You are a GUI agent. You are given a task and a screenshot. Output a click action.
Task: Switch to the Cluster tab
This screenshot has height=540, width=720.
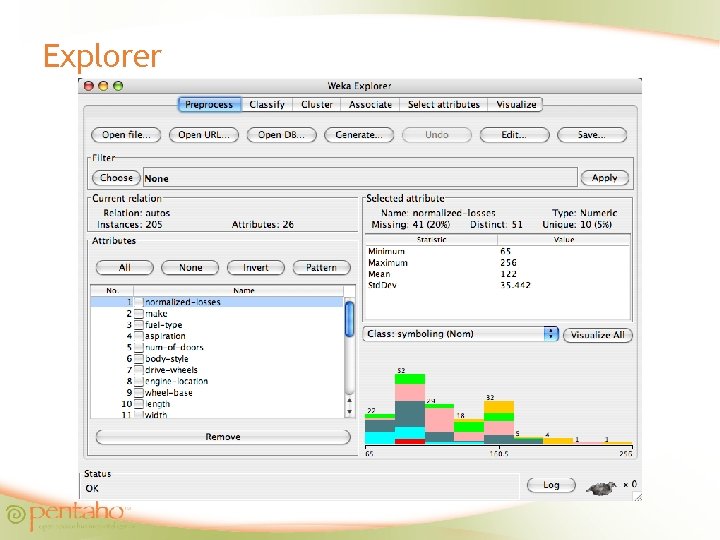pyautogui.click(x=317, y=105)
